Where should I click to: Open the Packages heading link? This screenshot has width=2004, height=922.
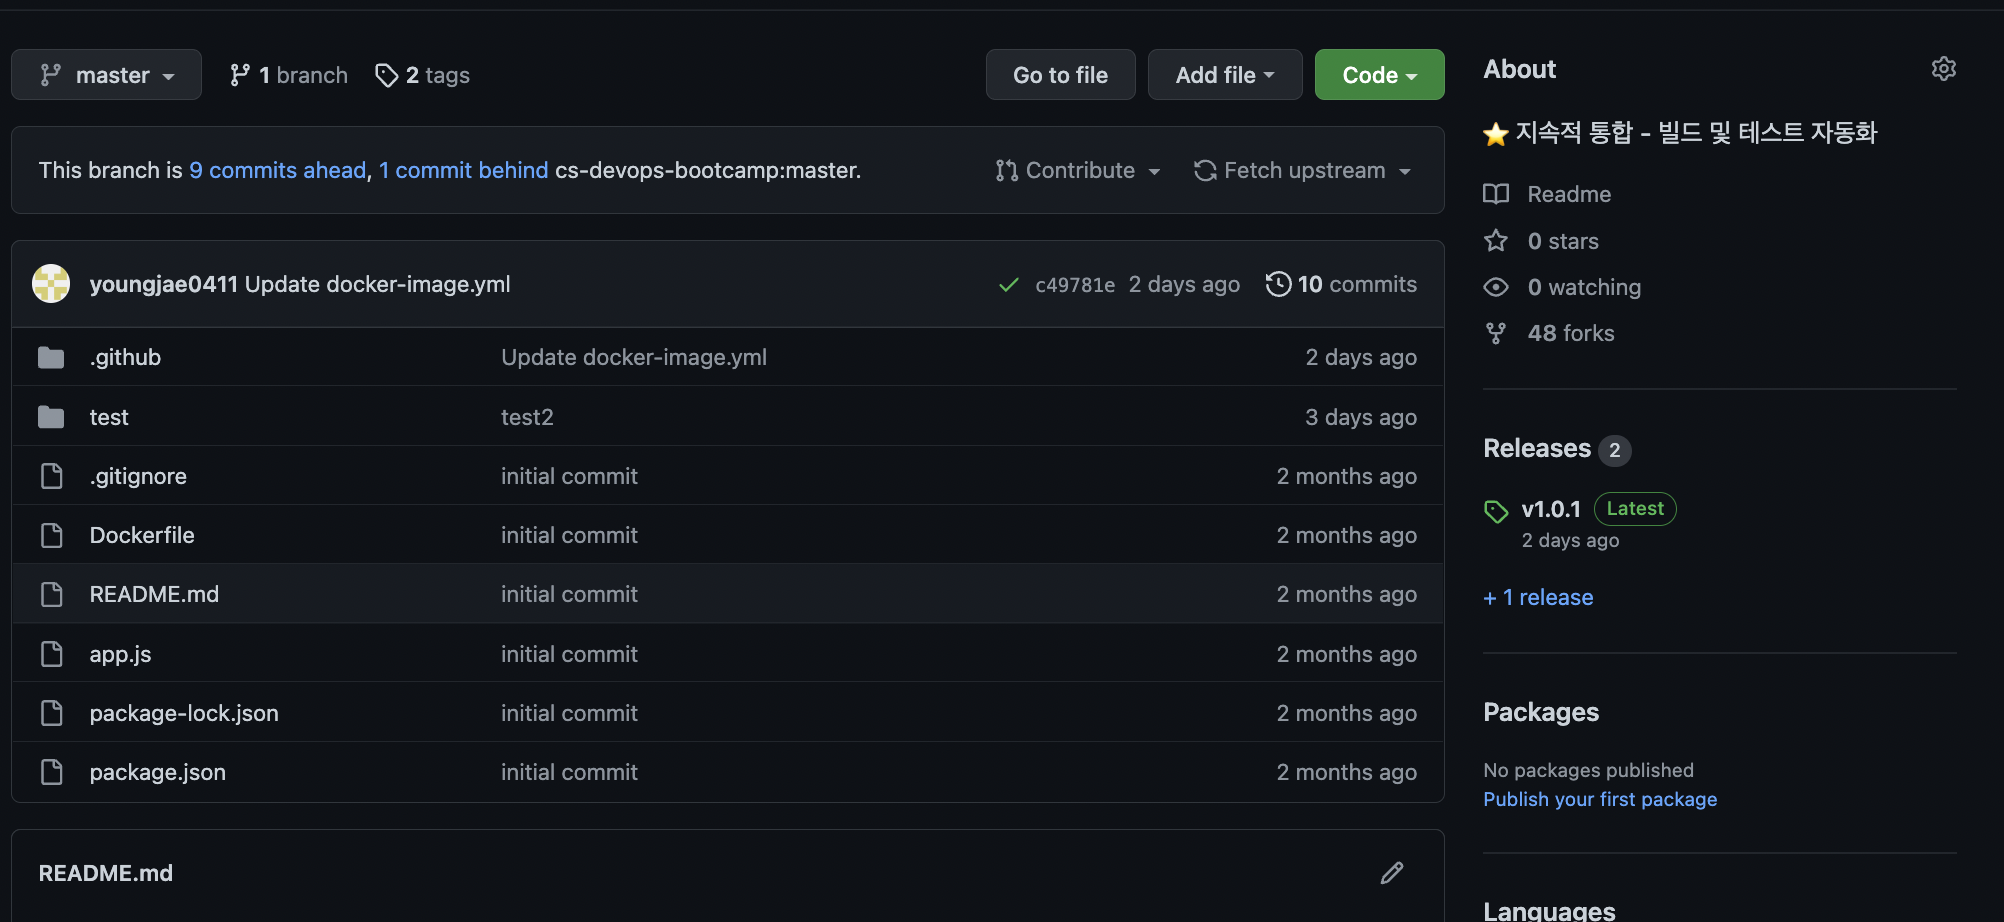1541,712
